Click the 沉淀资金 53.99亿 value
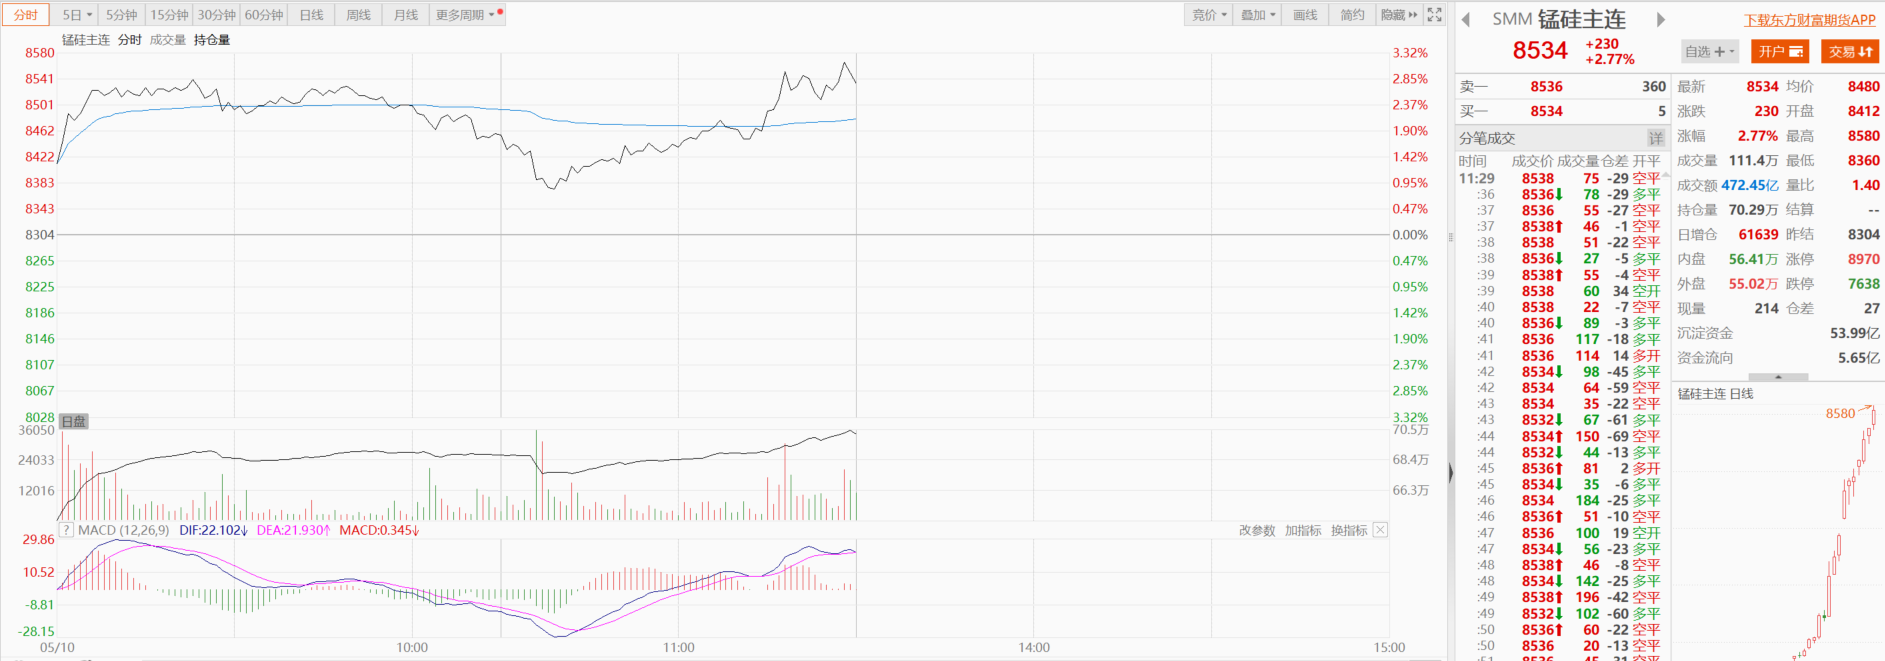The image size is (1885, 661). pyautogui.click(x=1854, y=333)
